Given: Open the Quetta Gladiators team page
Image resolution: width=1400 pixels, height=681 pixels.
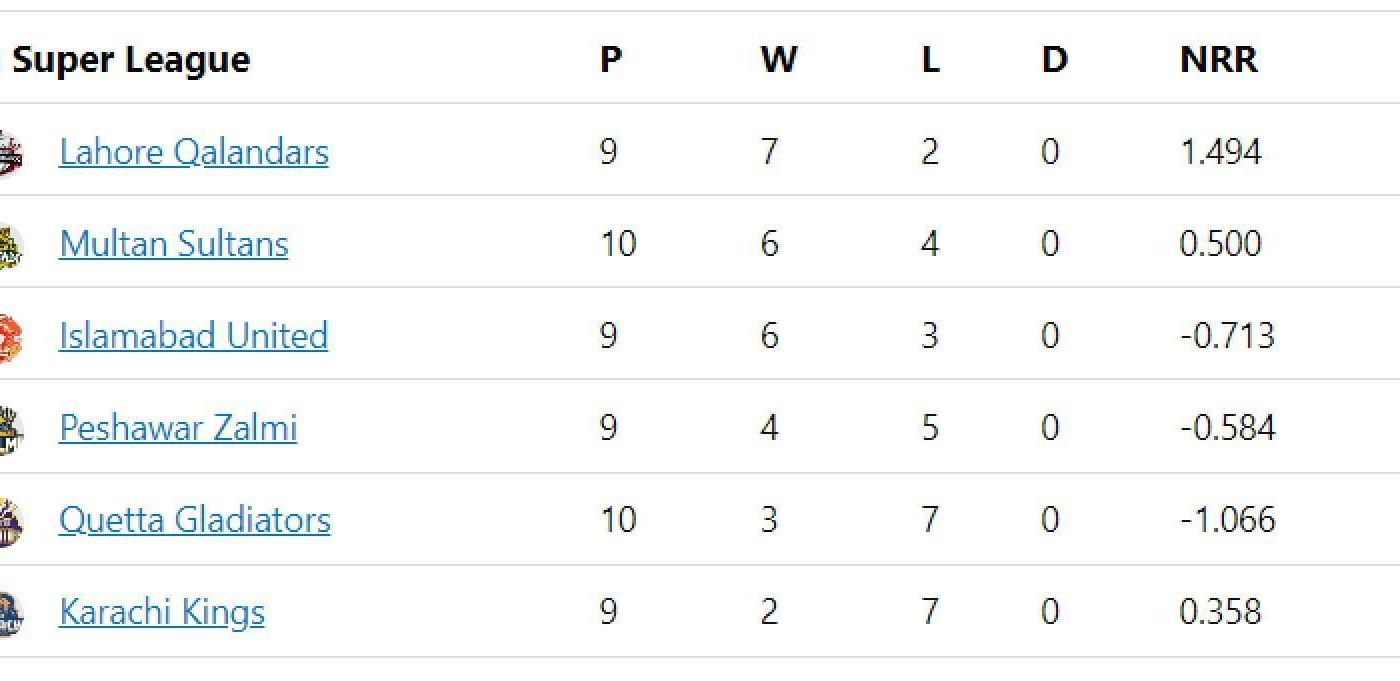Looking at the screenshot, I should pyautogui.click(x=195, y=519).
